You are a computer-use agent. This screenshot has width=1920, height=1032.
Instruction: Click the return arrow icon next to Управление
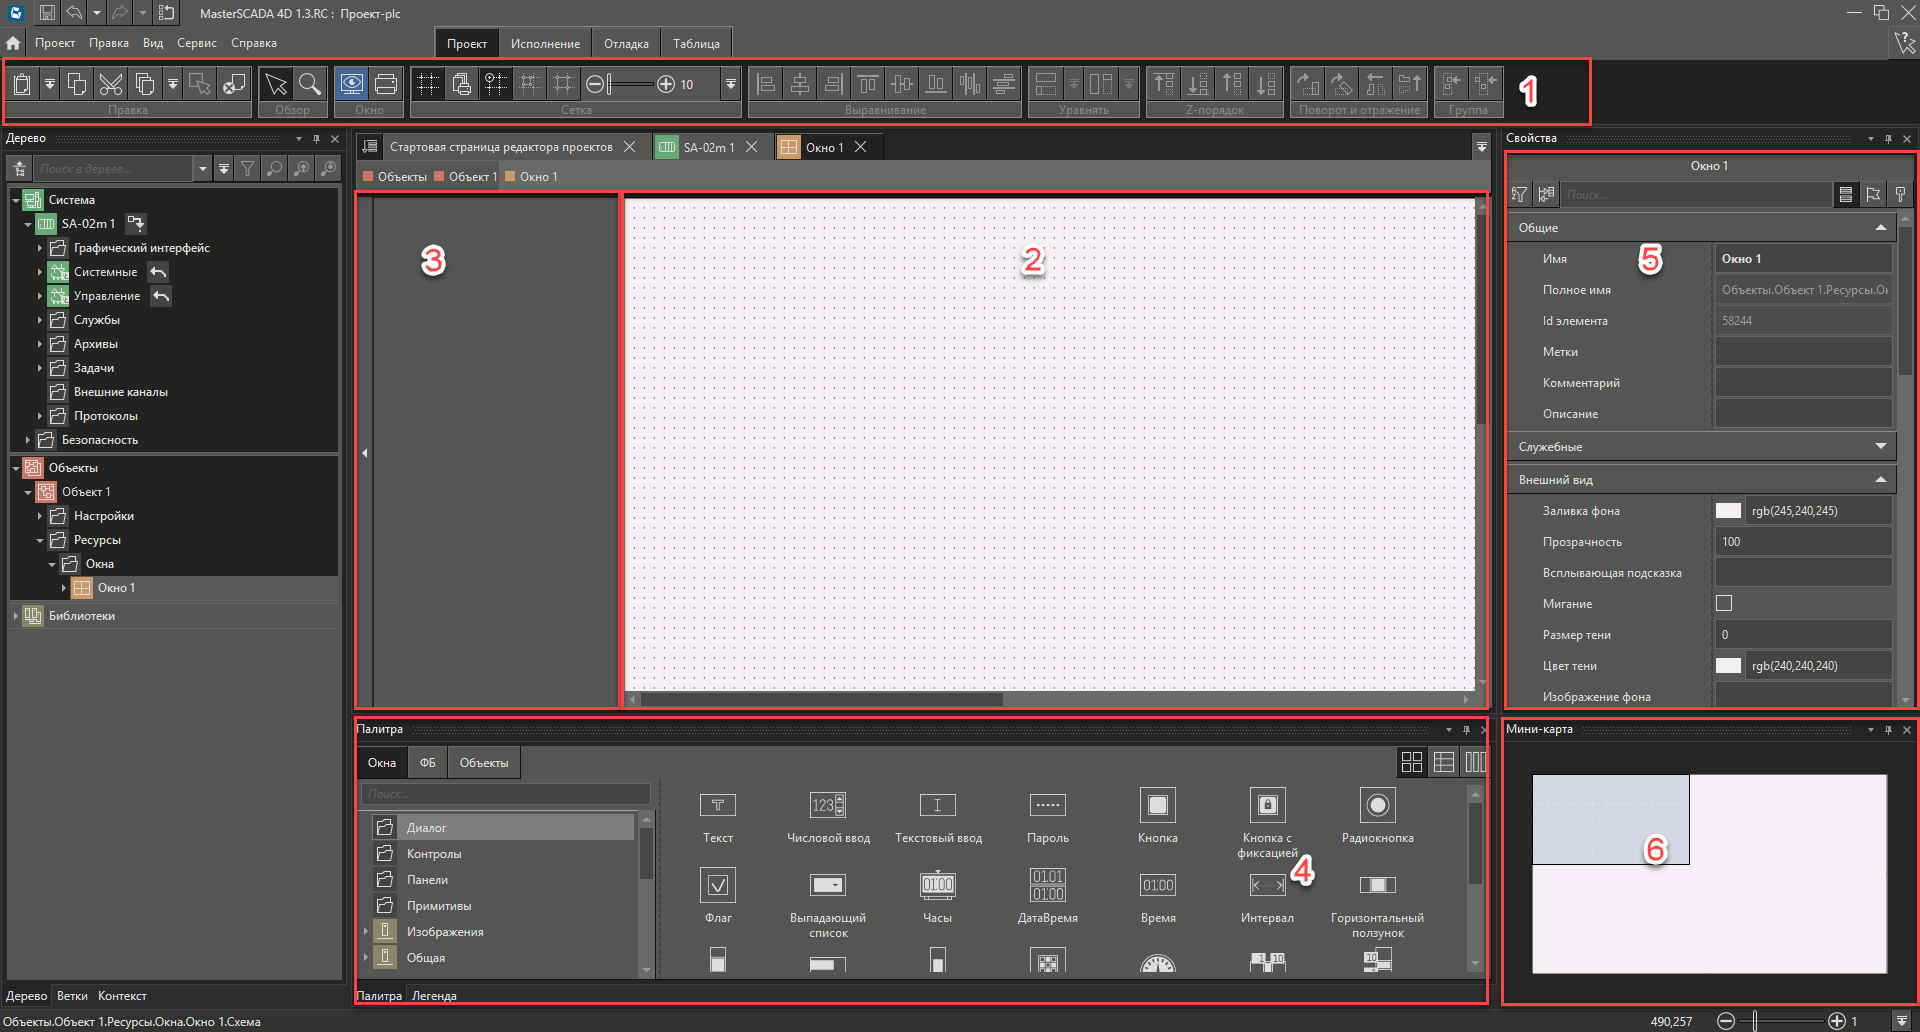click(161, 296)
